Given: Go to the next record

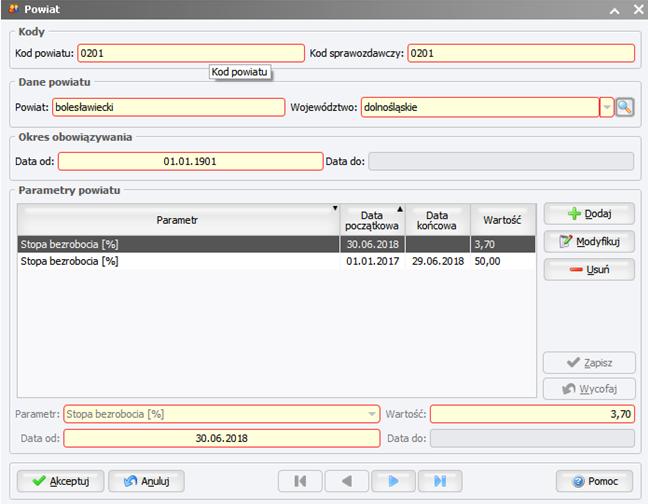Looking at the screenshot, I should pyautogui.click(x=393, y=481).
